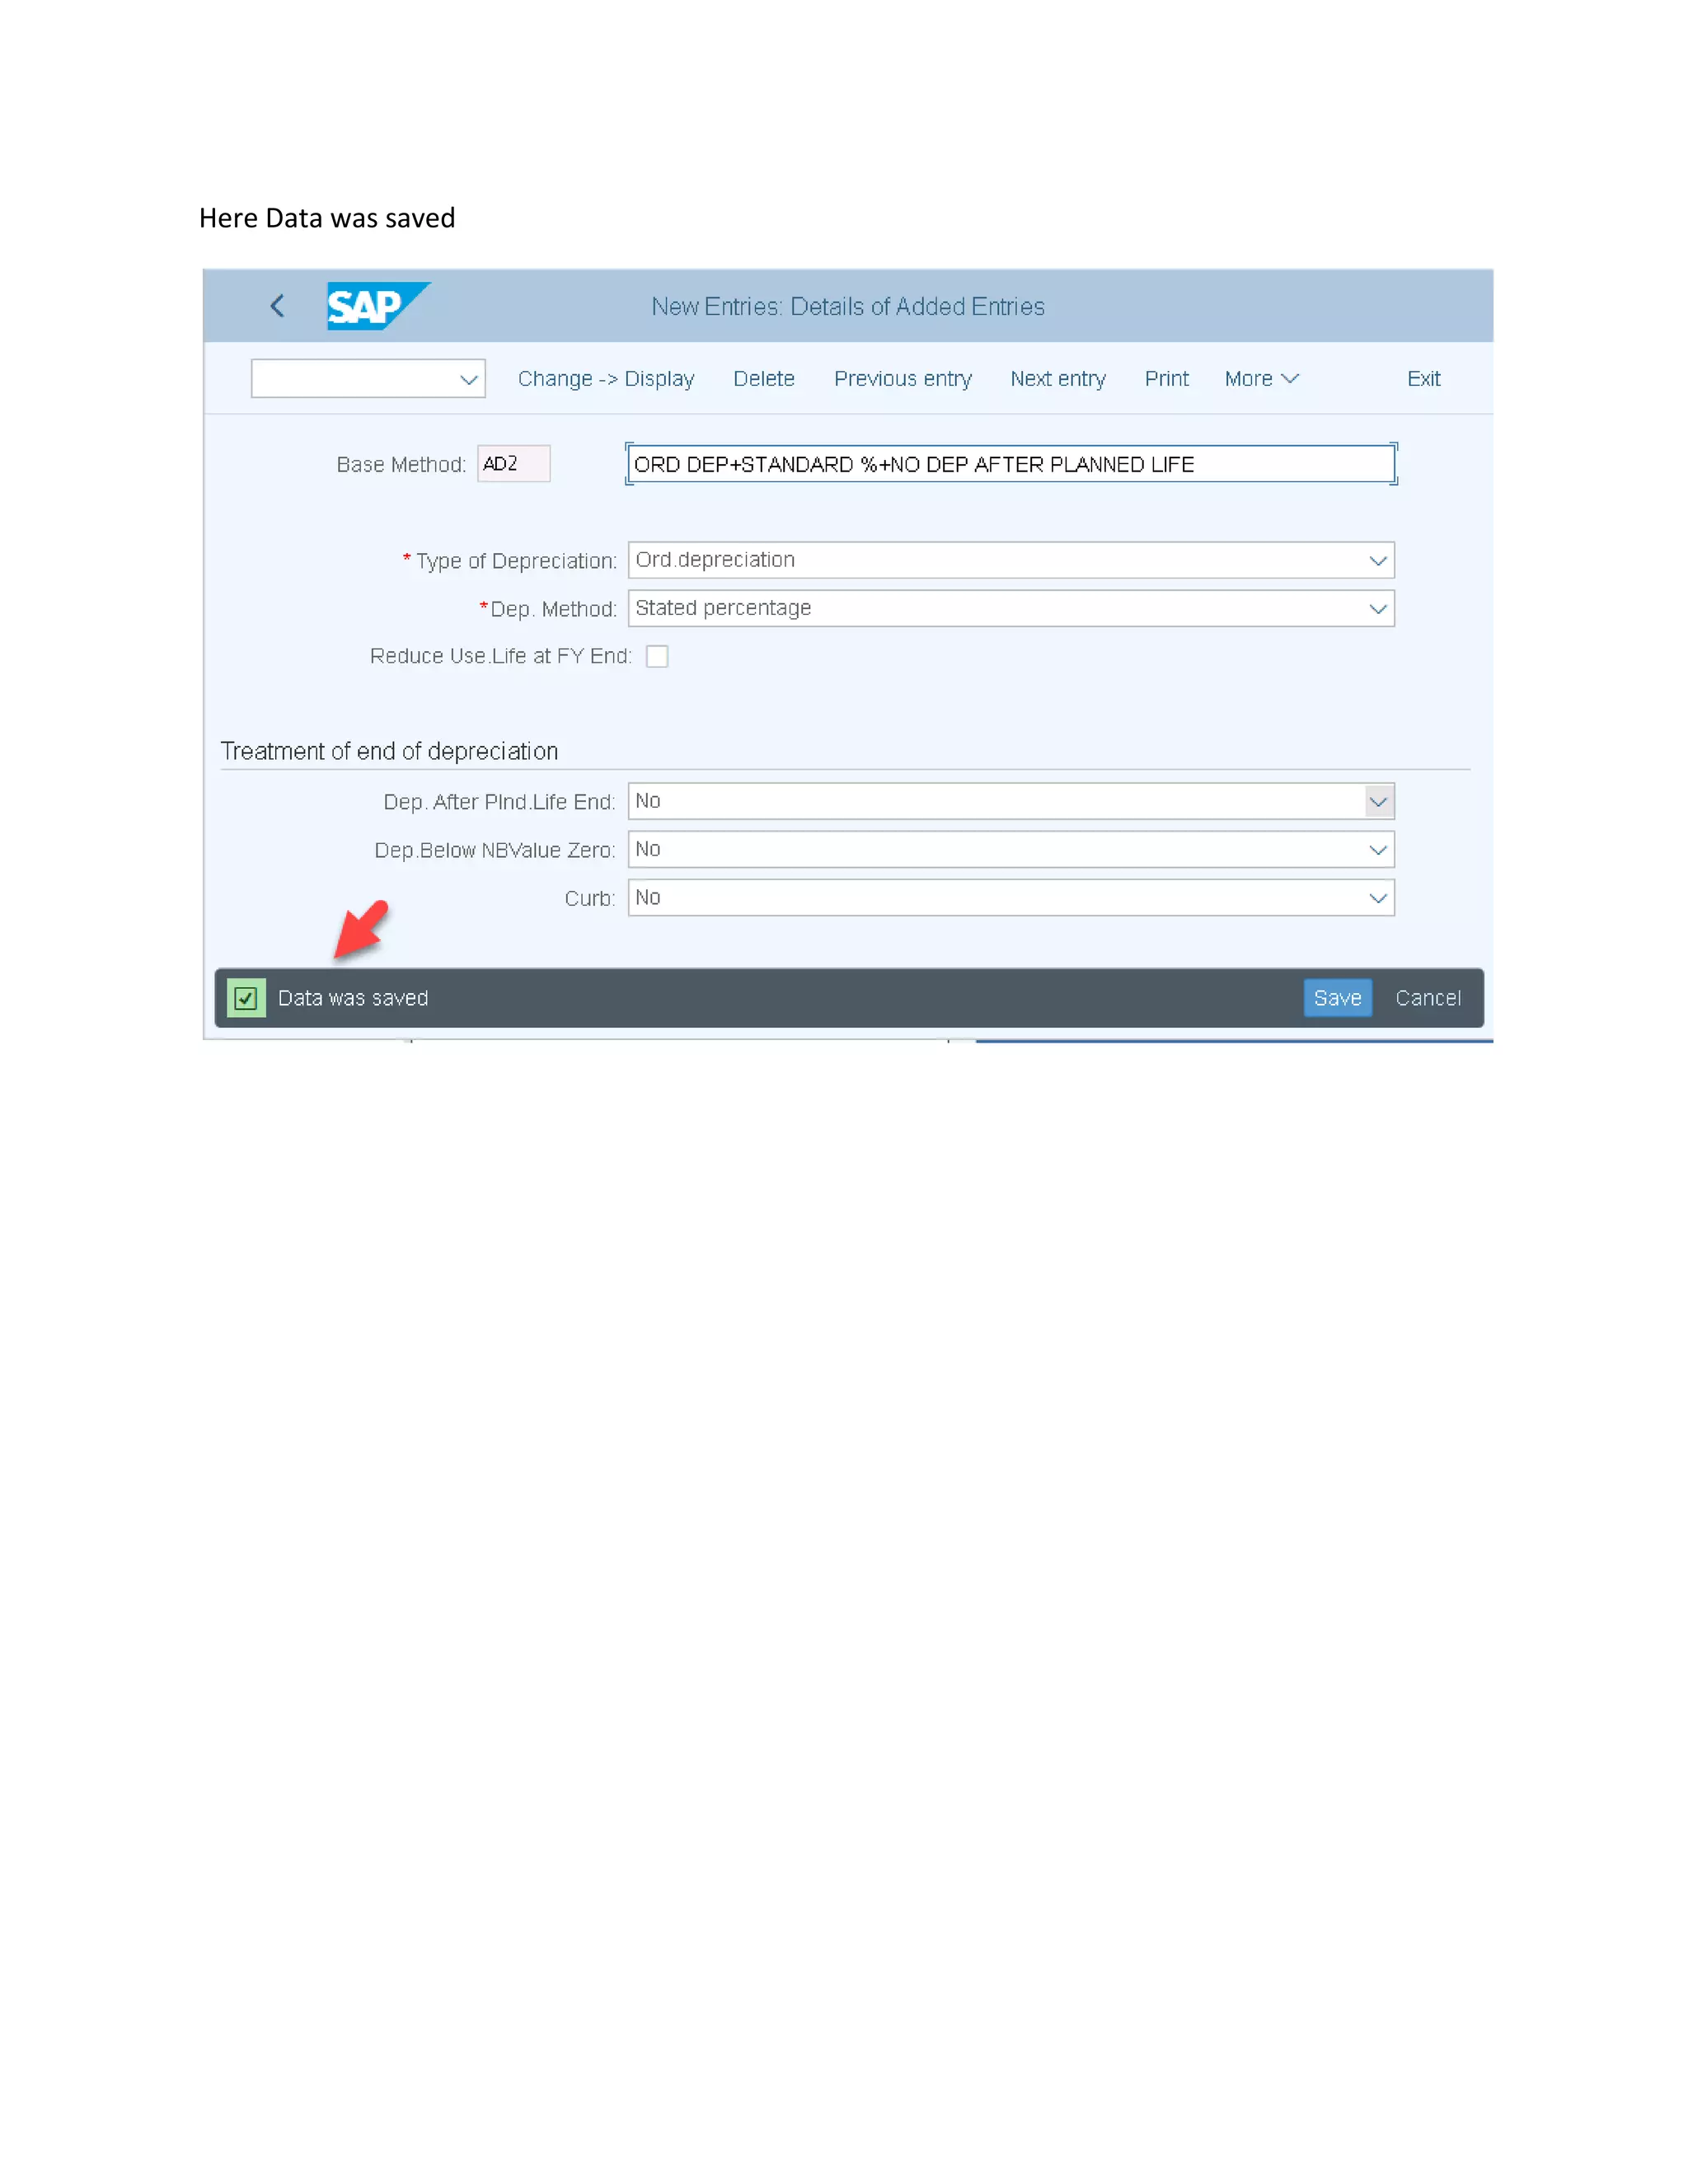Tick Reduce Use.Life at FY End checkbox
Image resolution: width=1688 pixels, height=2184 pixels.
click(x=657, y=656)
